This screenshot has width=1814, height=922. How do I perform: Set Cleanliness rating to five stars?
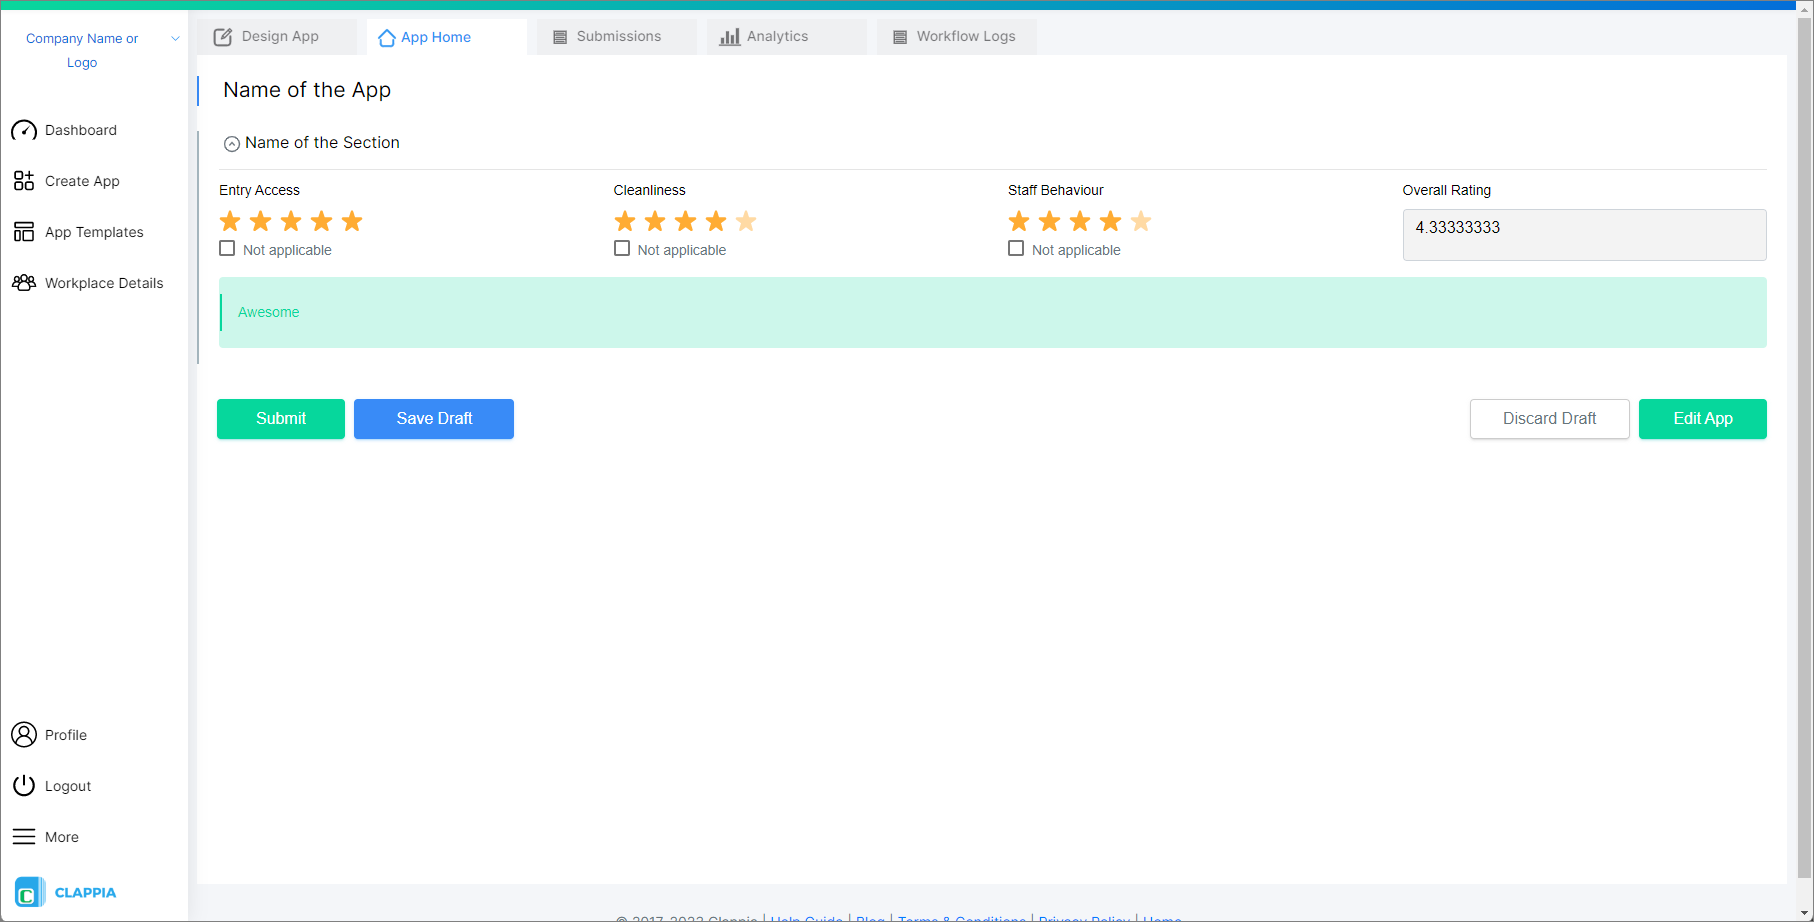pos(745,220)
